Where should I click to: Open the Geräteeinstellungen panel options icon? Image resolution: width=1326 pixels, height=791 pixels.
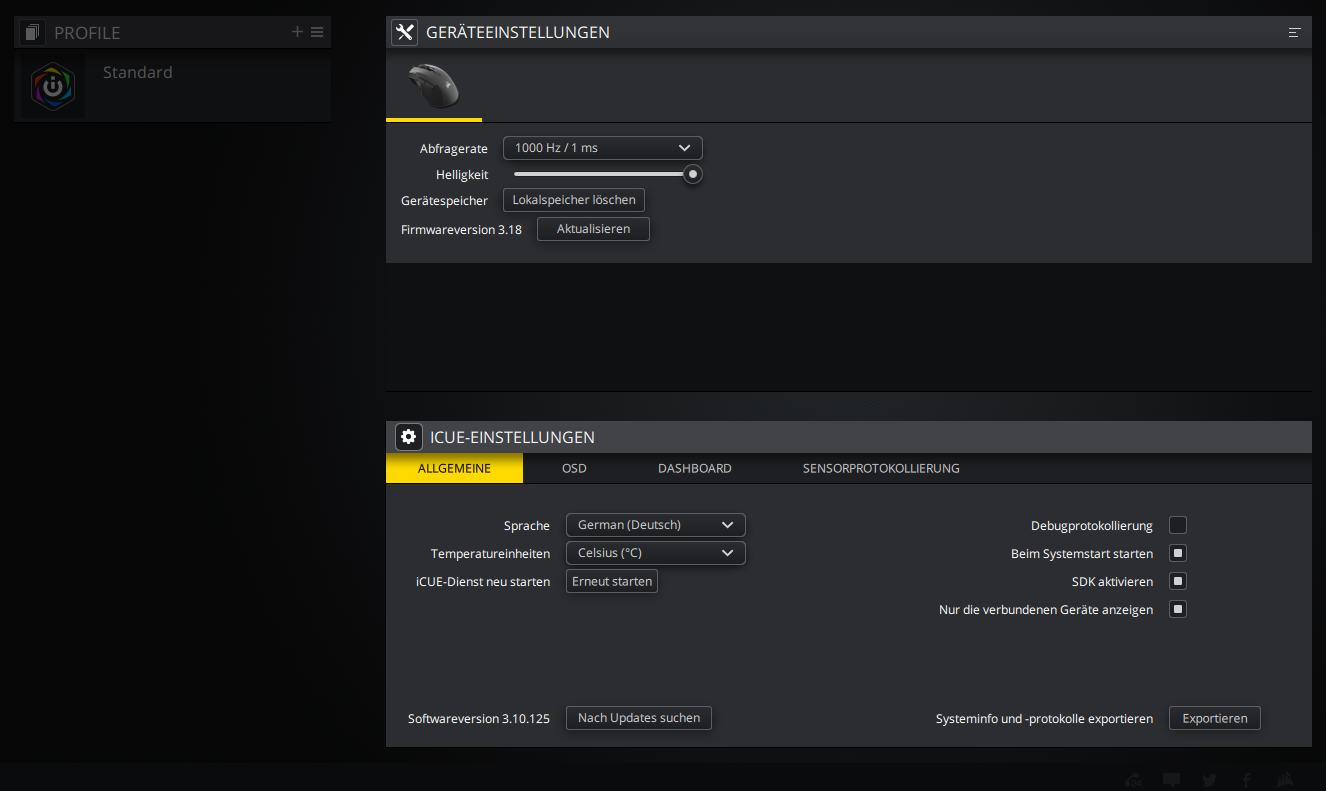coord(1294,32)
